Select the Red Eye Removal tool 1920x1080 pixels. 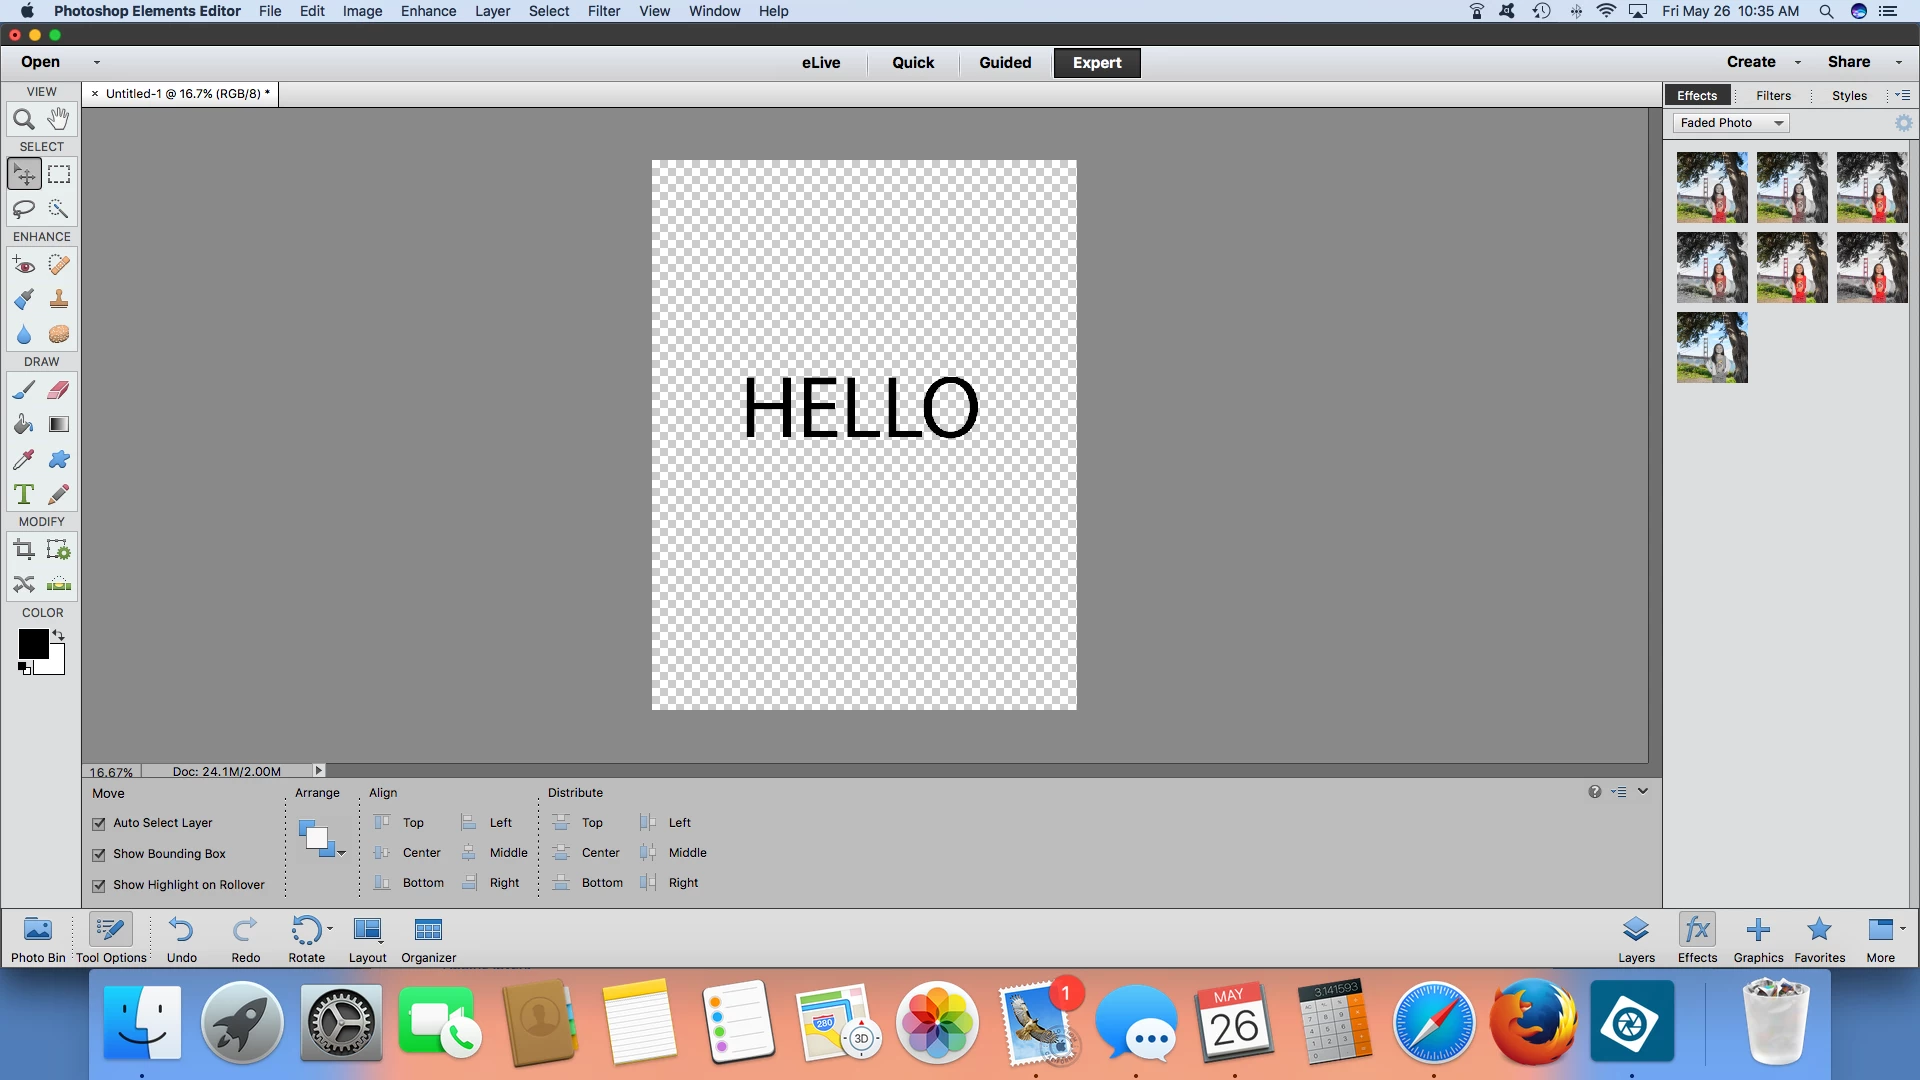[24, 266]
